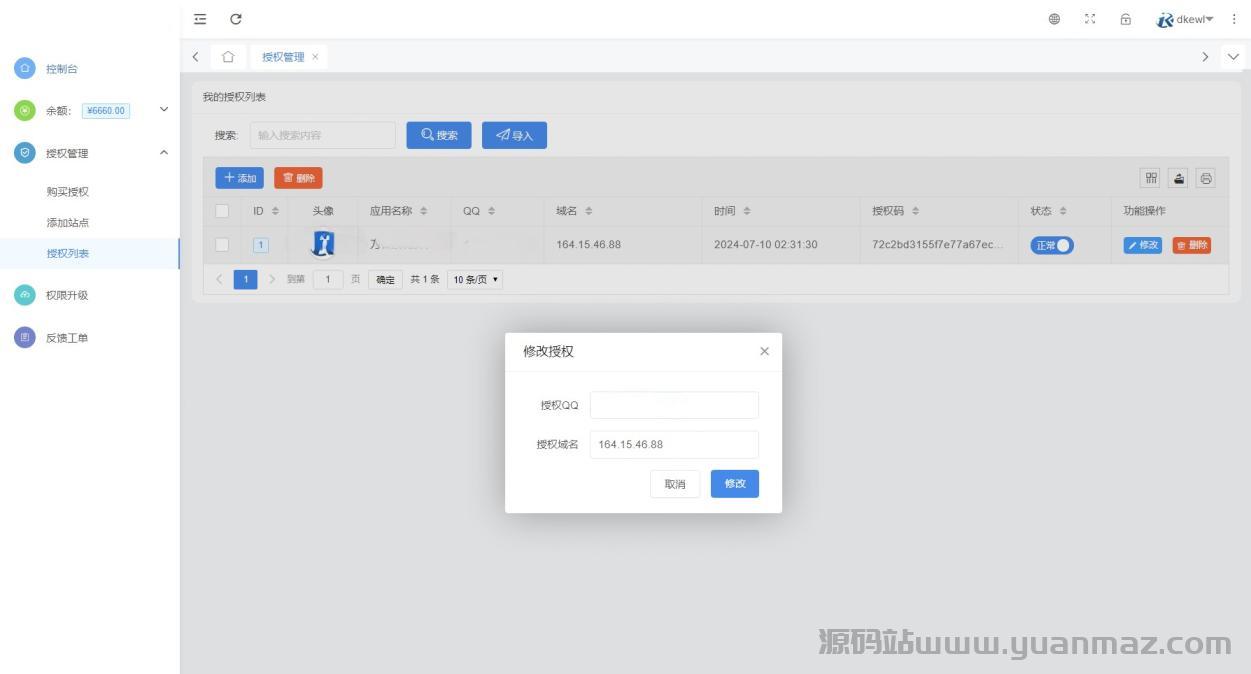Open the globe website icon
The height and width of the screenshot is (674, 1251).
[1054, 19]
